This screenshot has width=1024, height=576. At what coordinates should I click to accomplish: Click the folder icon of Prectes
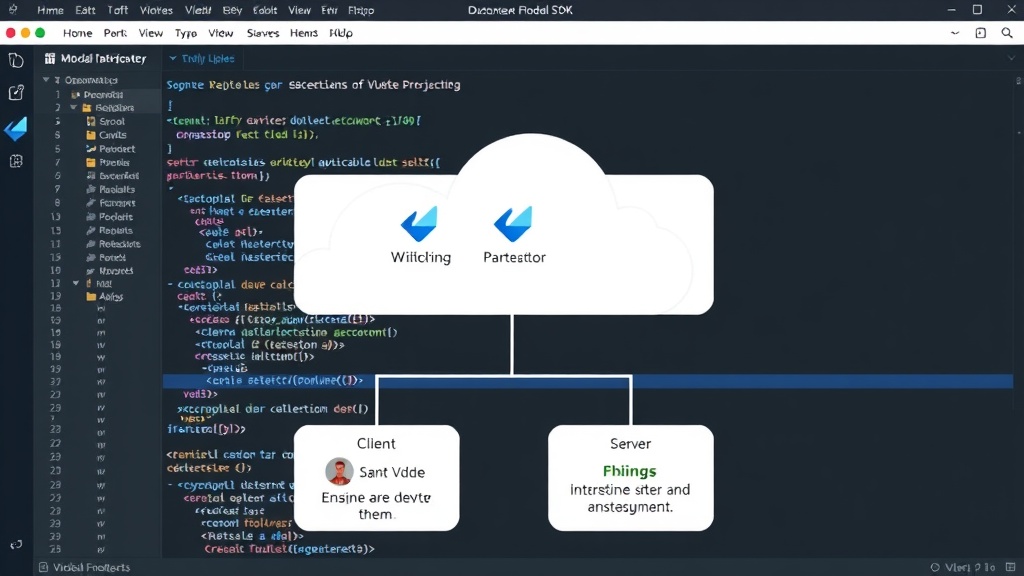pyautogui.click(x=91, y=163)
